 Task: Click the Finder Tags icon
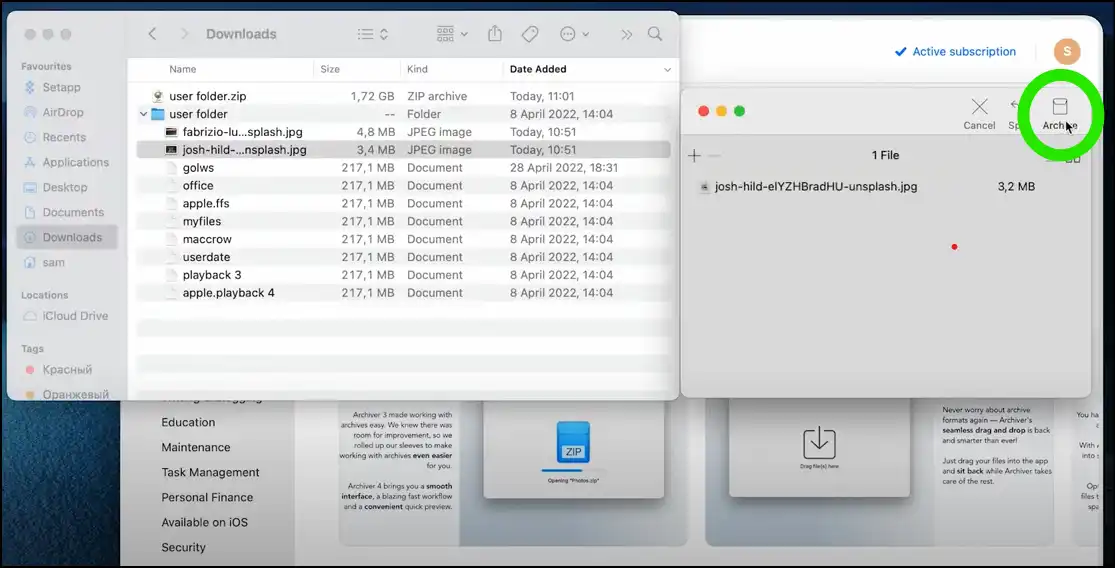(530, 34)
